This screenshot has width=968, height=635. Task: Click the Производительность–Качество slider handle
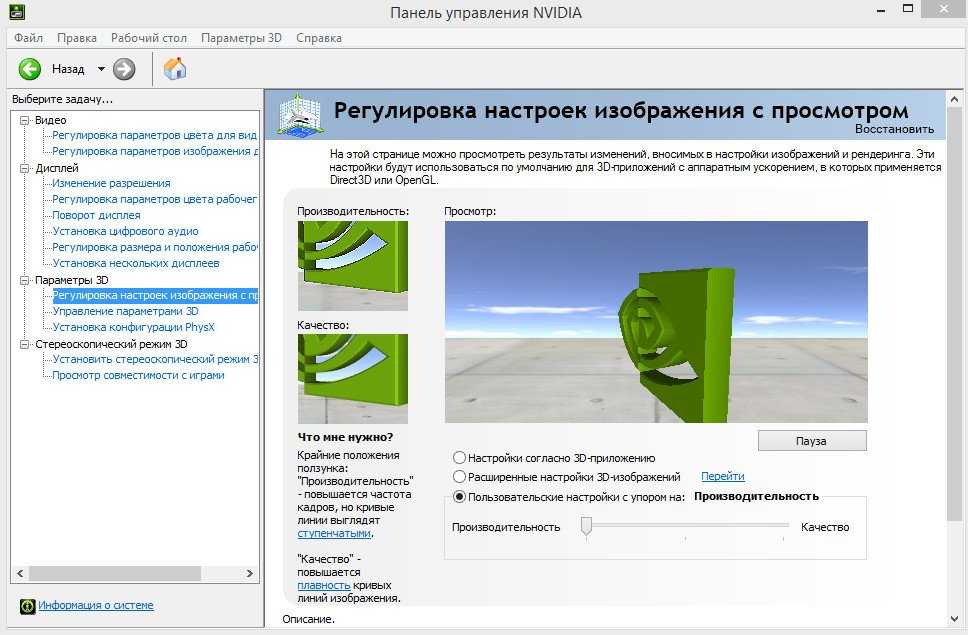pyautogui.click(x=587, y=526)
